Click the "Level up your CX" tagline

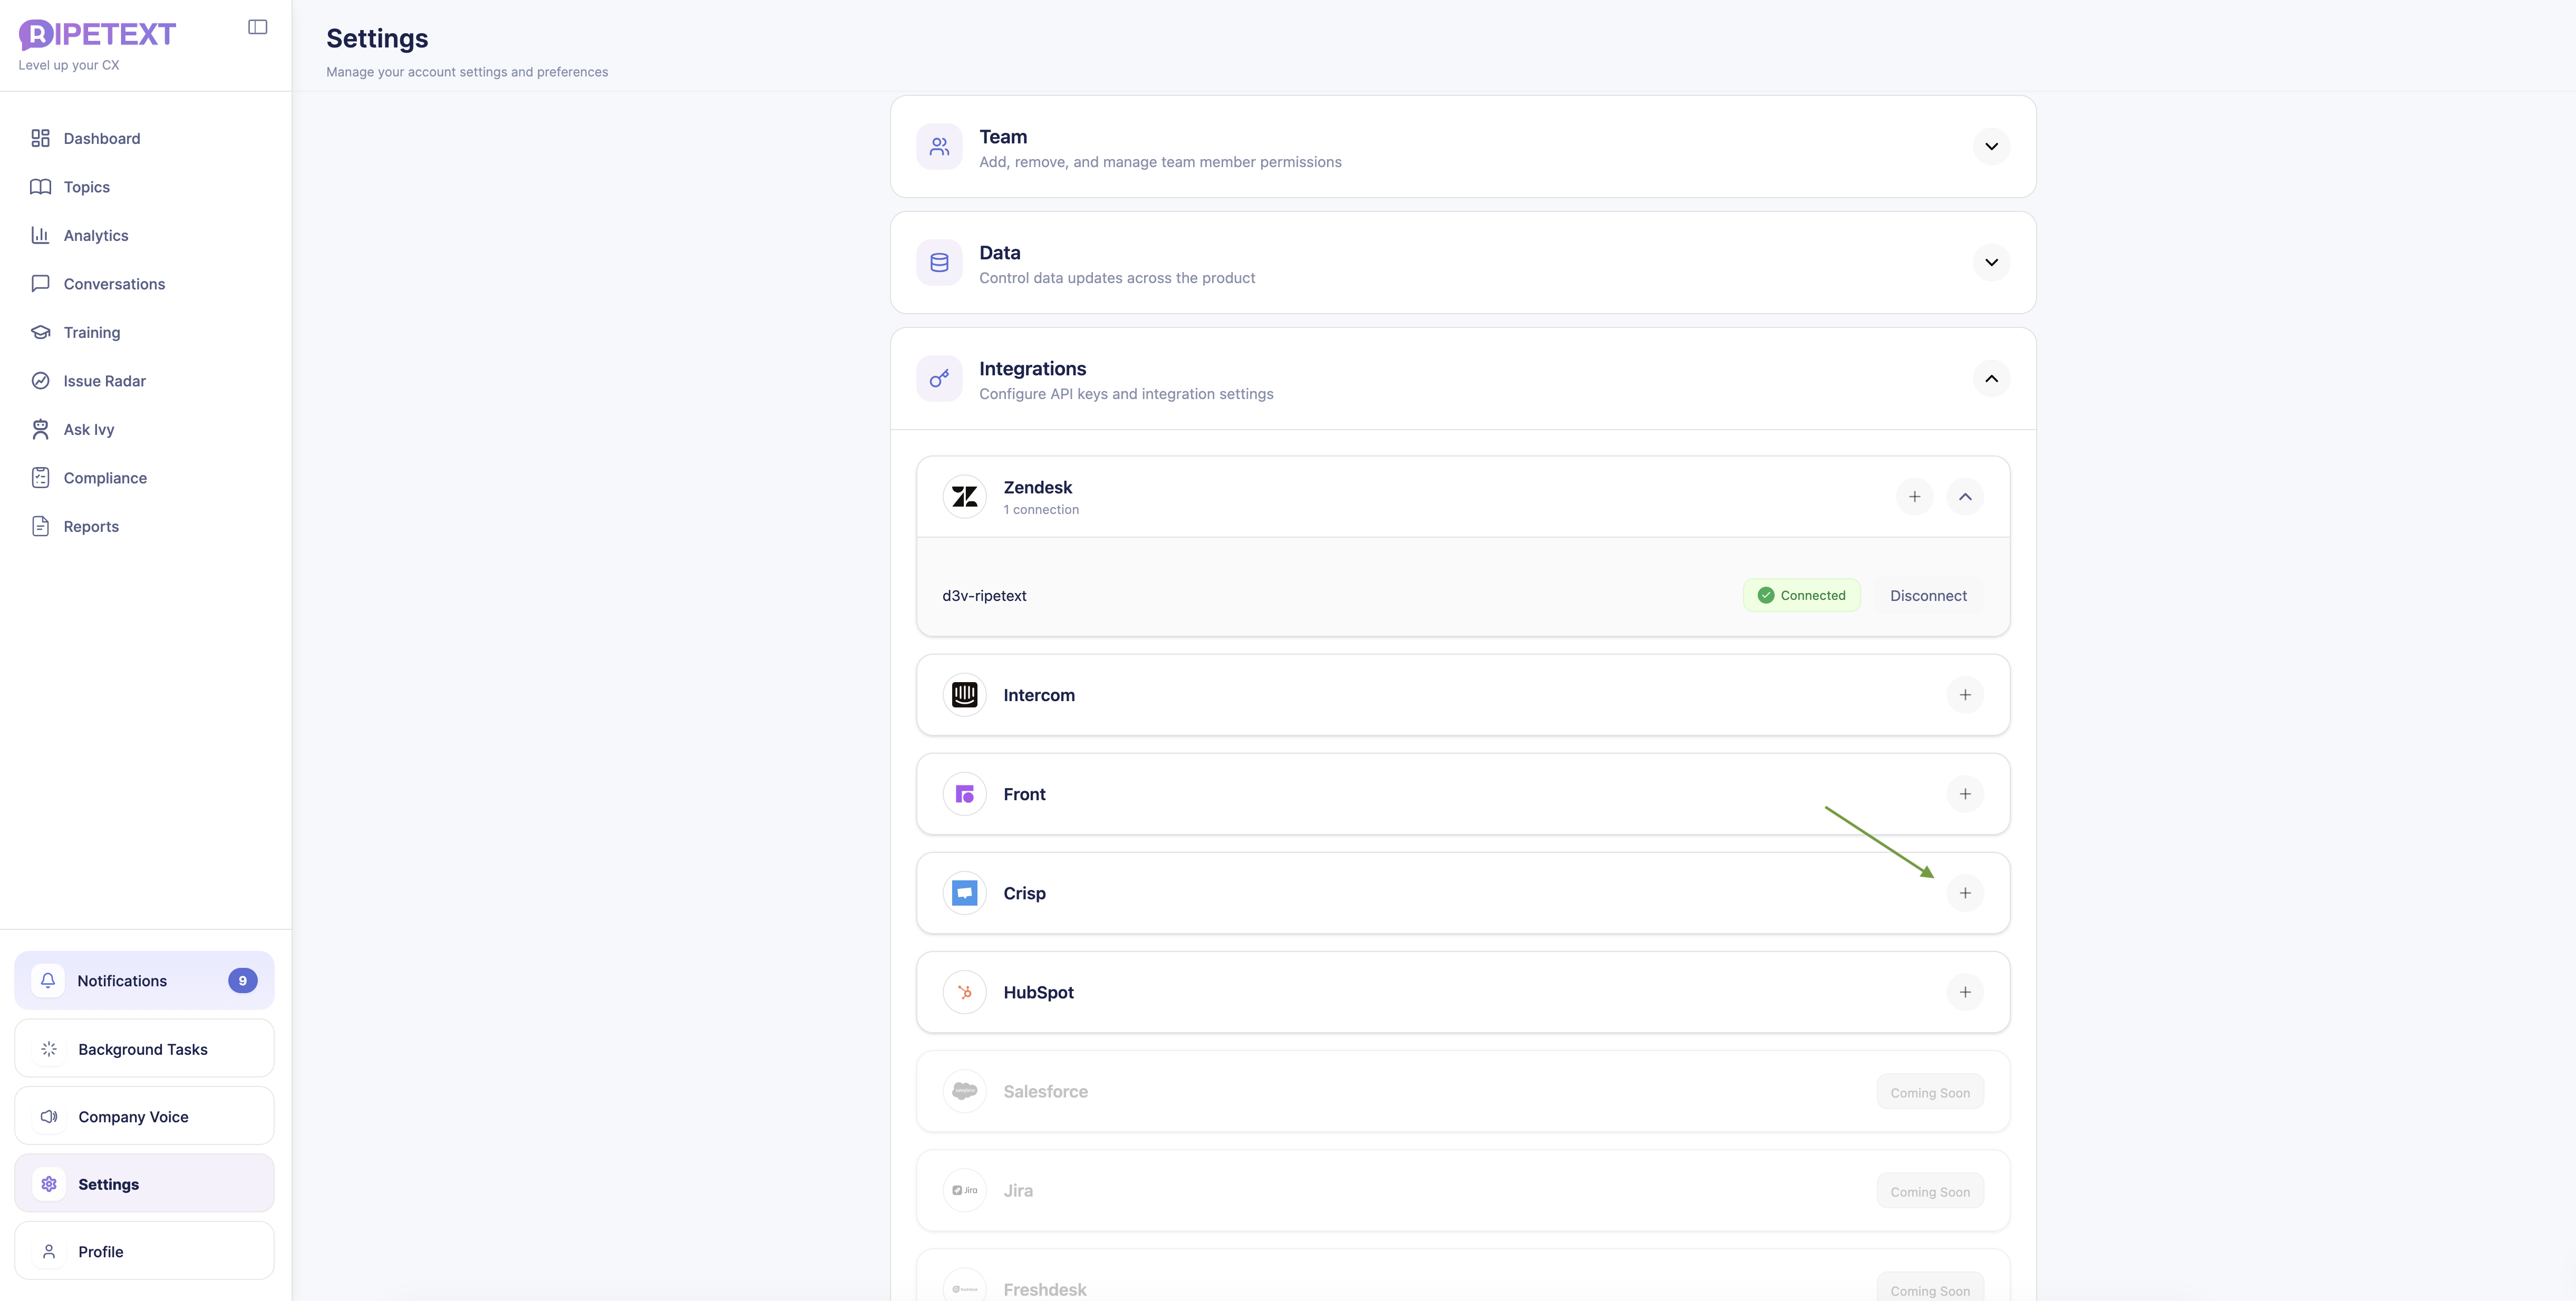point(69,65)
